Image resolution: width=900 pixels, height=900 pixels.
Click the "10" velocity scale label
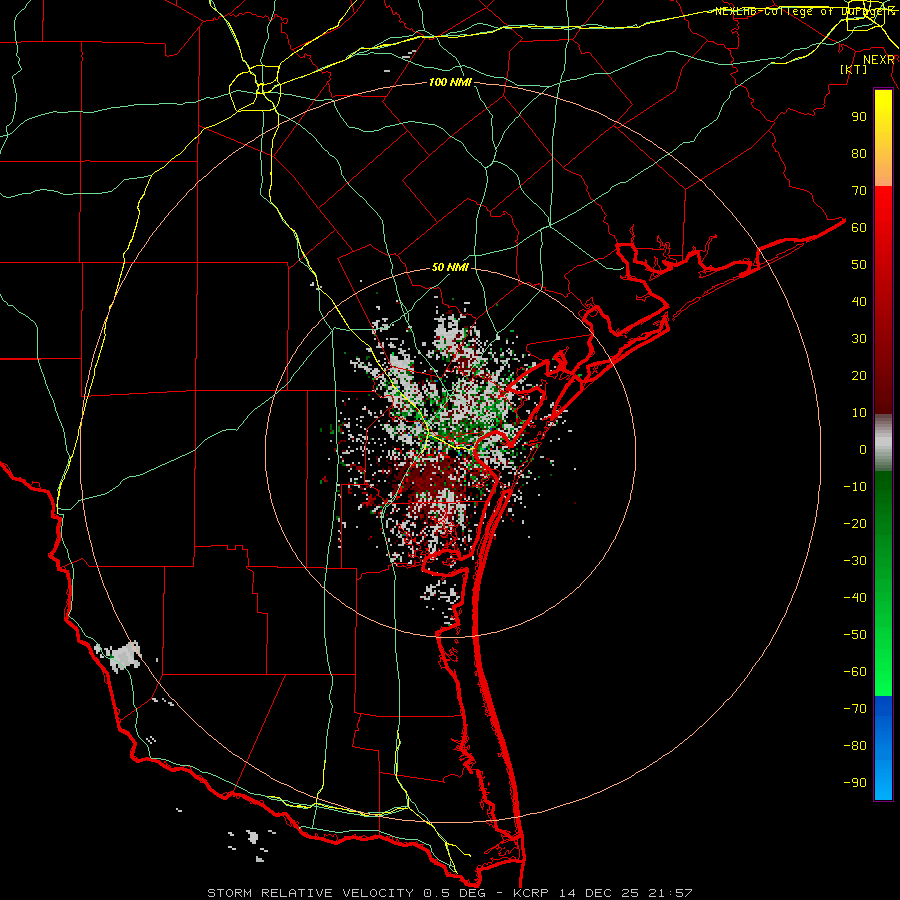[859, 413]
